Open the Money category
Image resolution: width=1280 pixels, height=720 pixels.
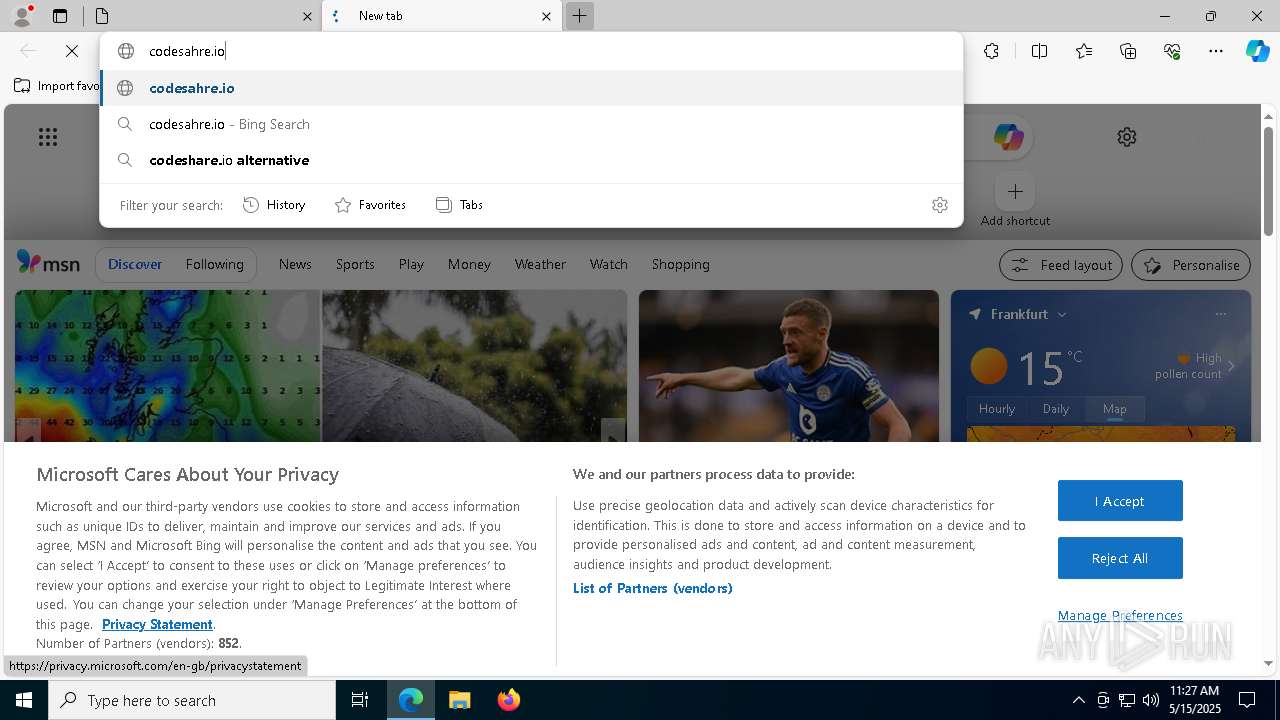point(469,264)
